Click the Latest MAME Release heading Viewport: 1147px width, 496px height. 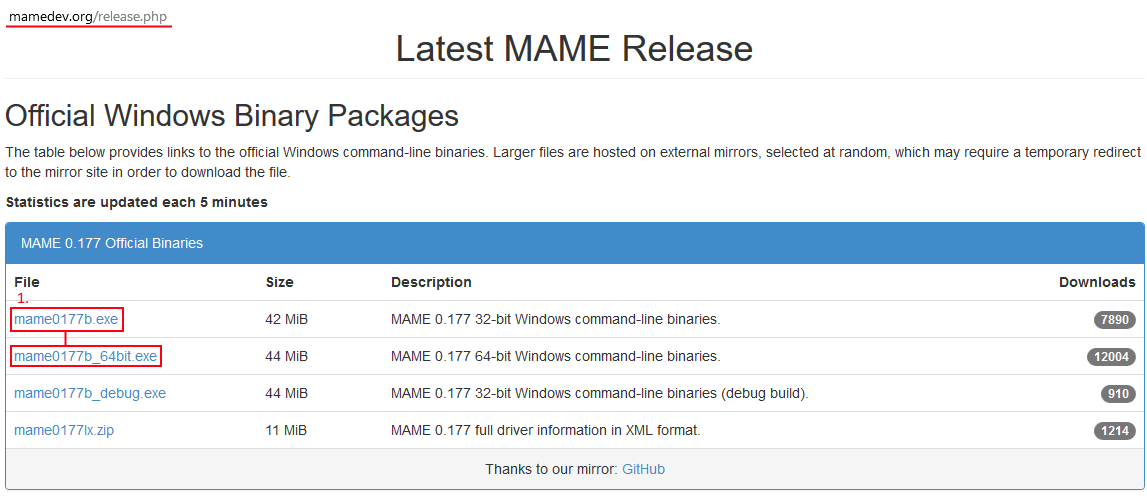point(574,48)
